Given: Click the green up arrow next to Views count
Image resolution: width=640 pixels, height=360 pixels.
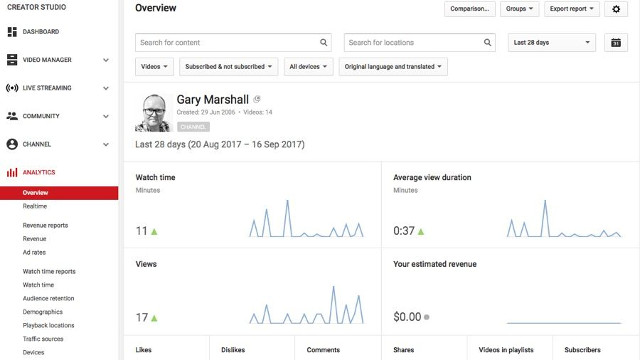Looking at the screenshot, I should click(154, 318).
